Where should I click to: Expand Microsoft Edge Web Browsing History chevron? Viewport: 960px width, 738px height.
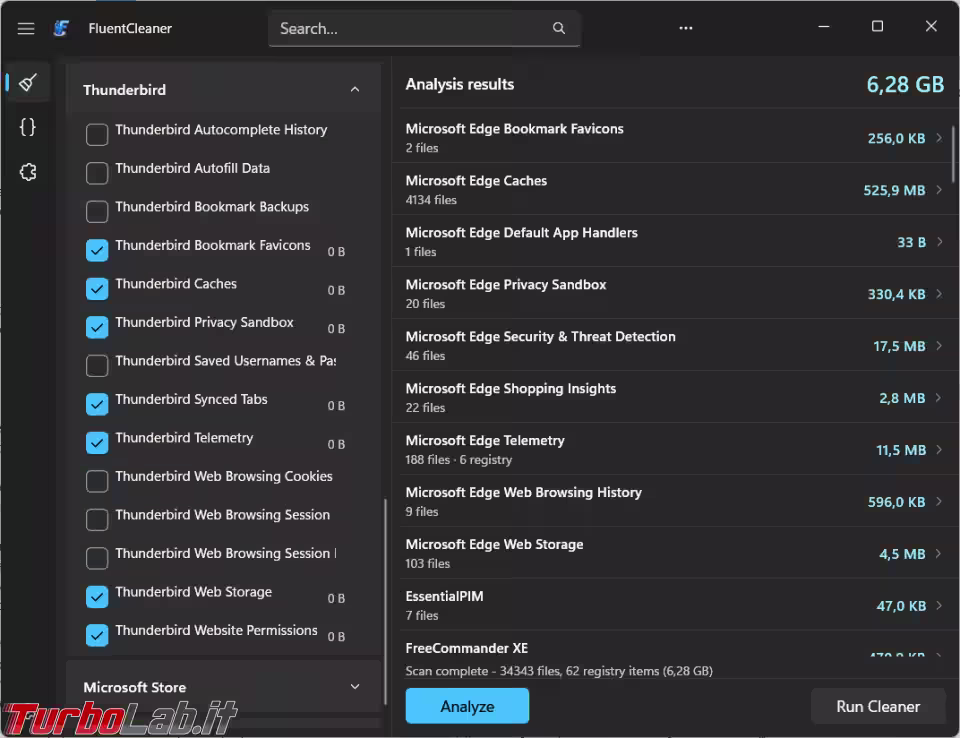pyautogui.click(x=939, y=502)
